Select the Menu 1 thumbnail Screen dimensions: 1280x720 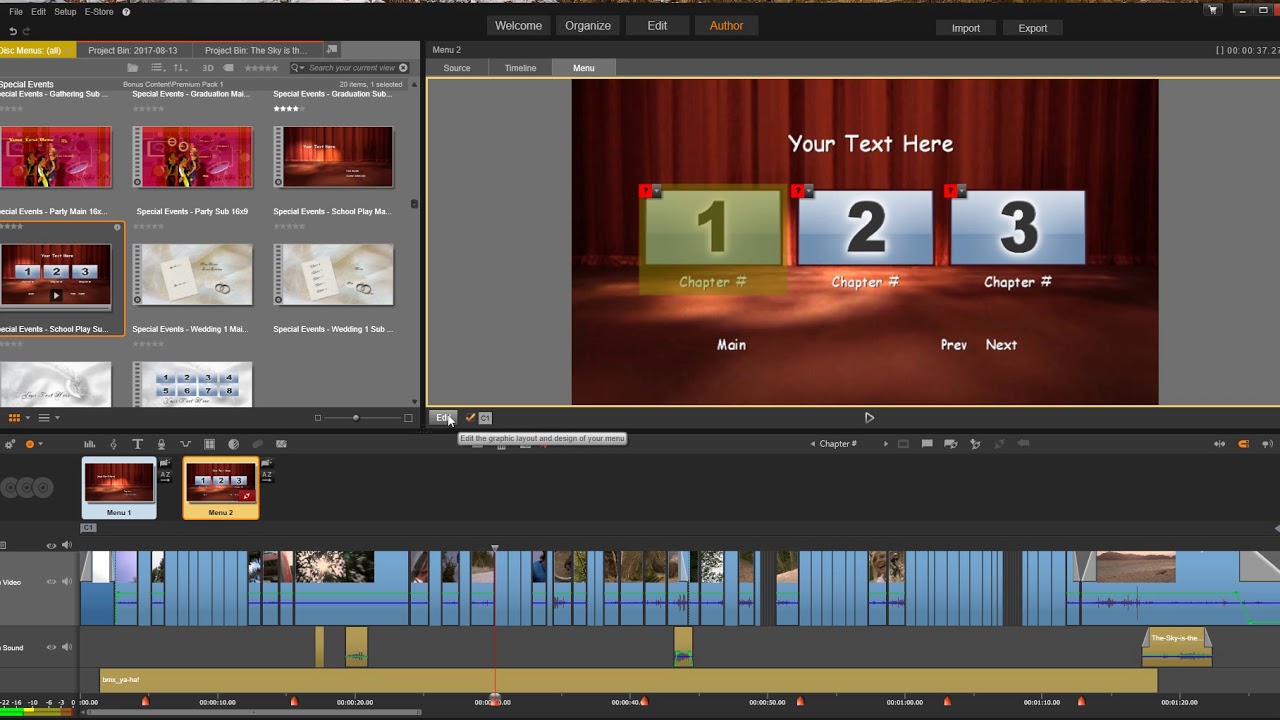(119, 488)
